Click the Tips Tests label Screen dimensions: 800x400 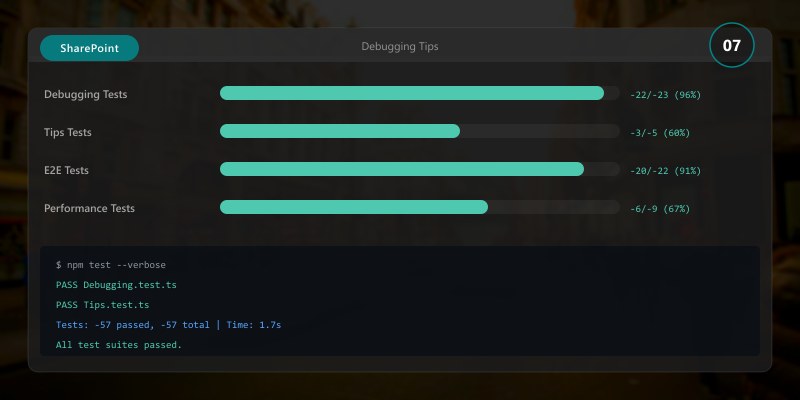[68, 132]
